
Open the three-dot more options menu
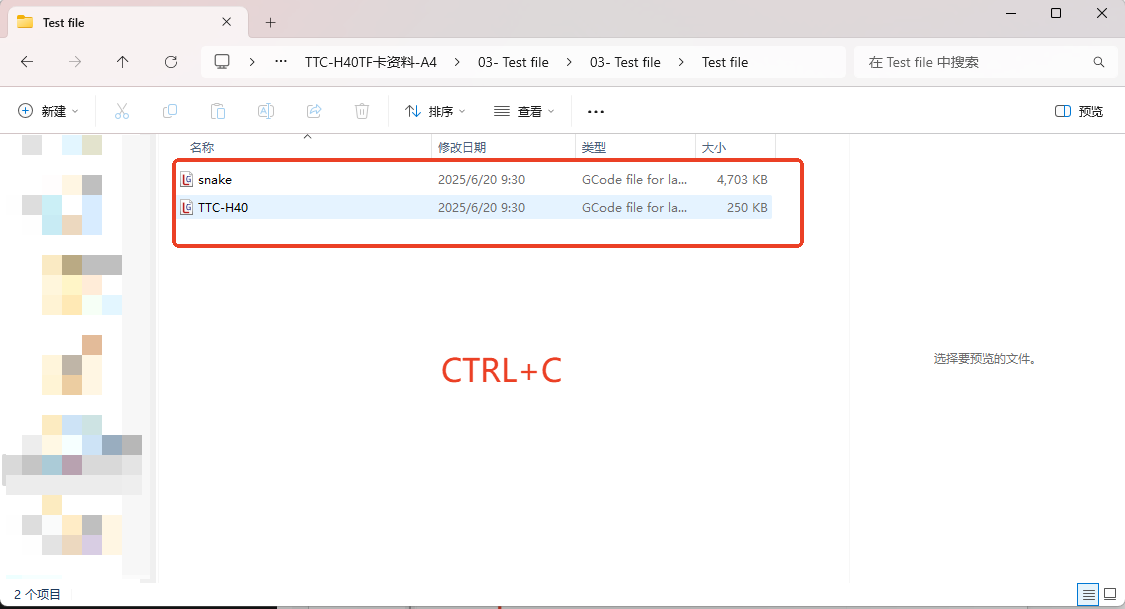click(596, 111)
